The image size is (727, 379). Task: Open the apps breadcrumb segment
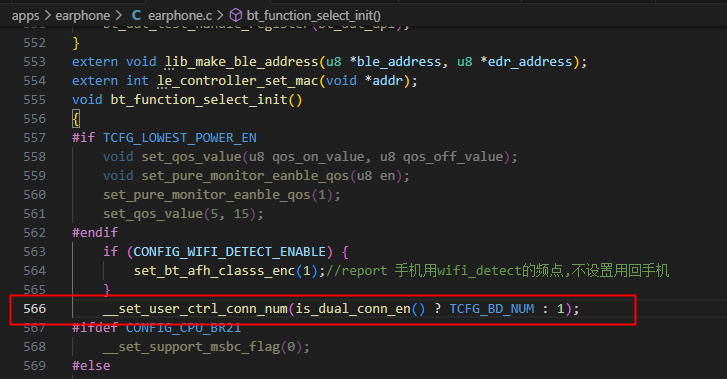(26, 16)
